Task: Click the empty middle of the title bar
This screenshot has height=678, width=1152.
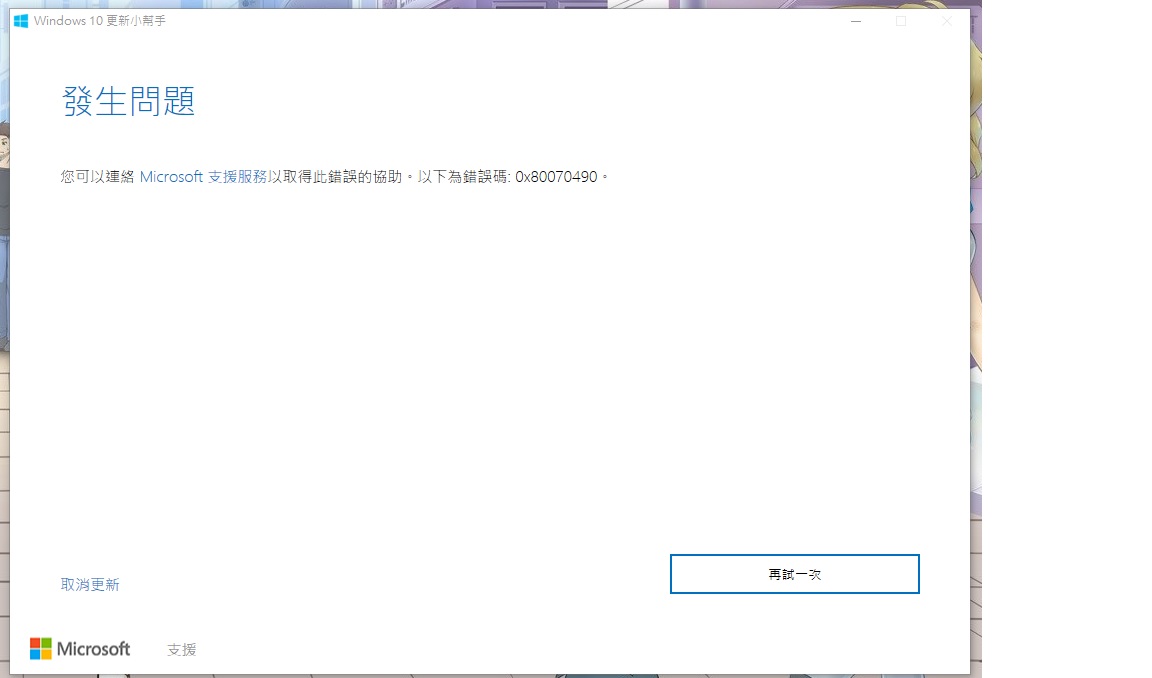Action: [x=500, y=21]
